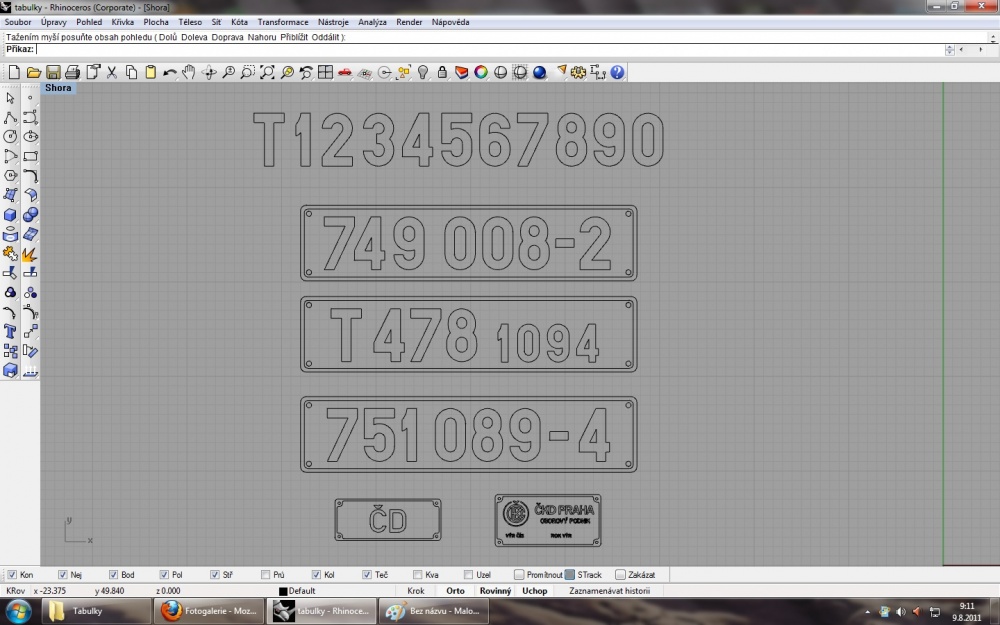This screenshot has height=625, width=1000.
Task: Open the Transformace menu
Action: click(x=283, y=22)
